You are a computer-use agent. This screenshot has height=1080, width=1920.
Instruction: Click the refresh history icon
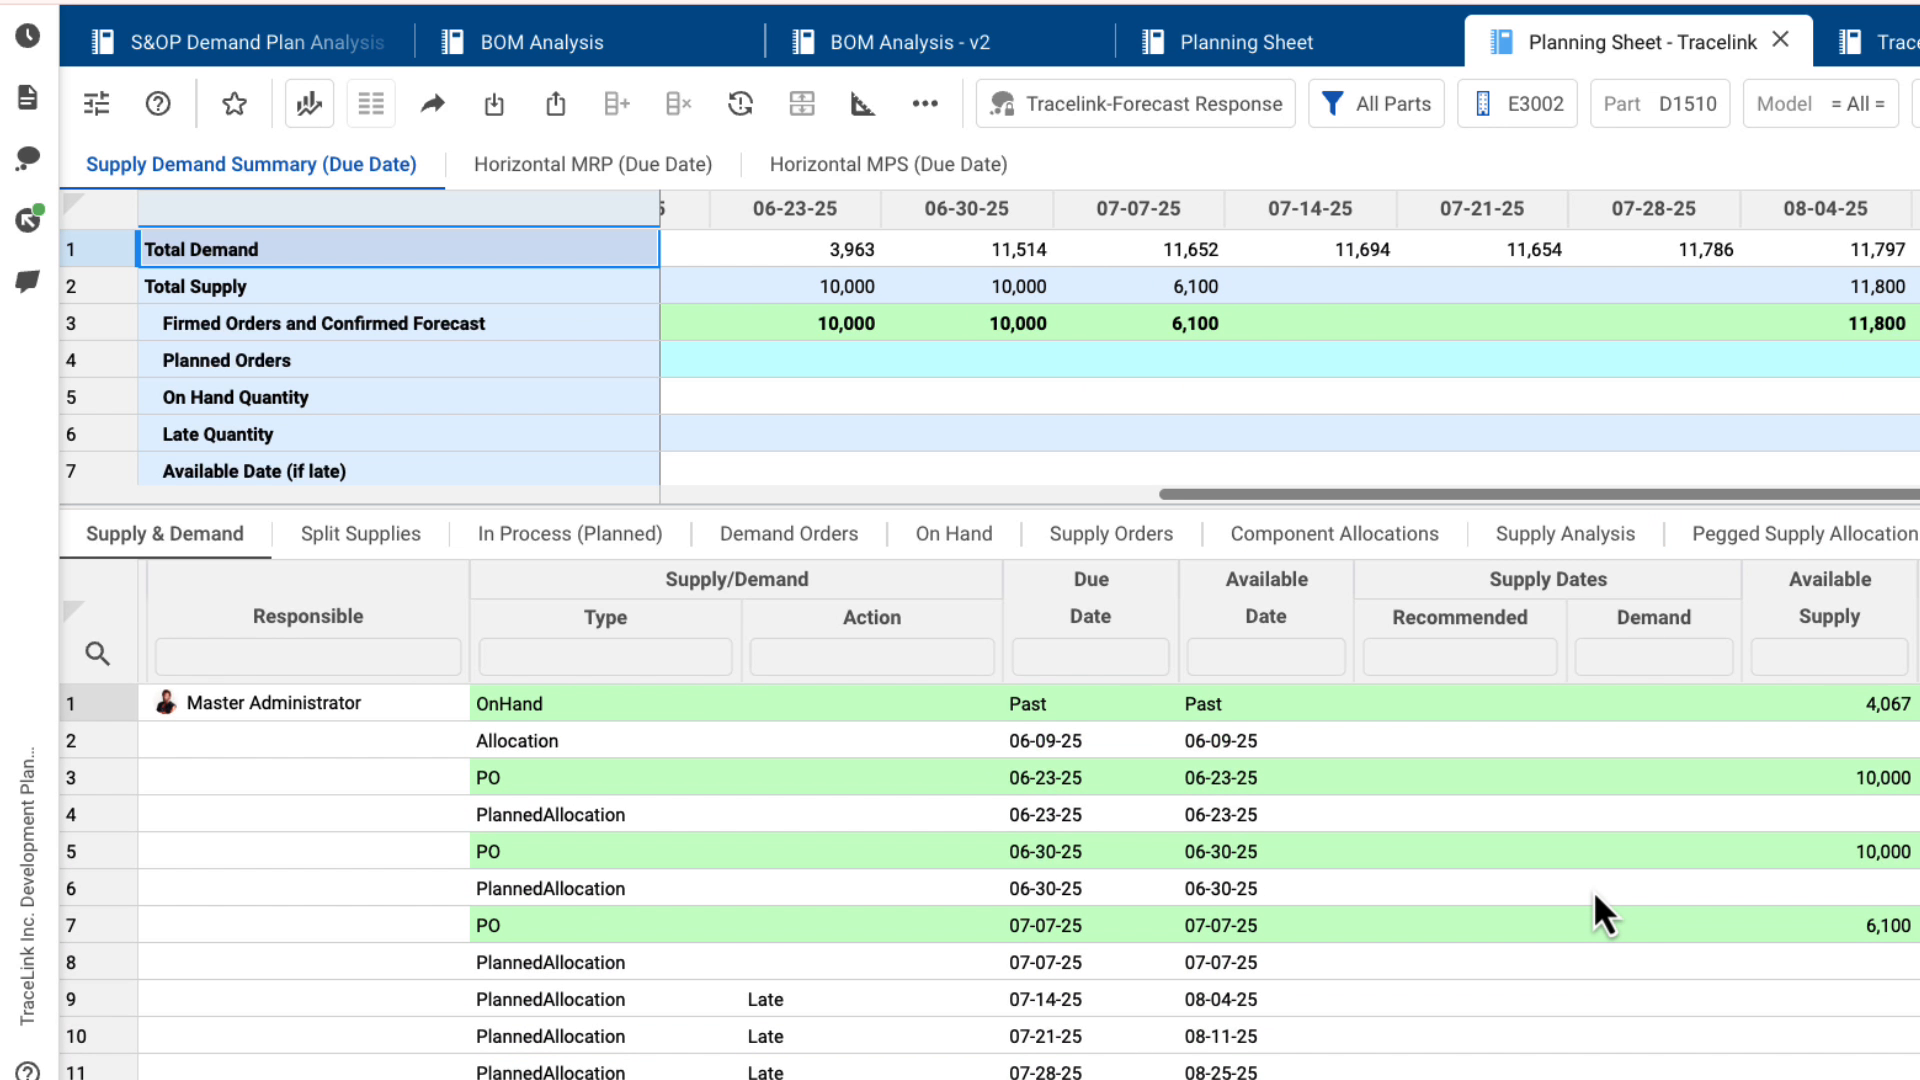coord(740,103)
